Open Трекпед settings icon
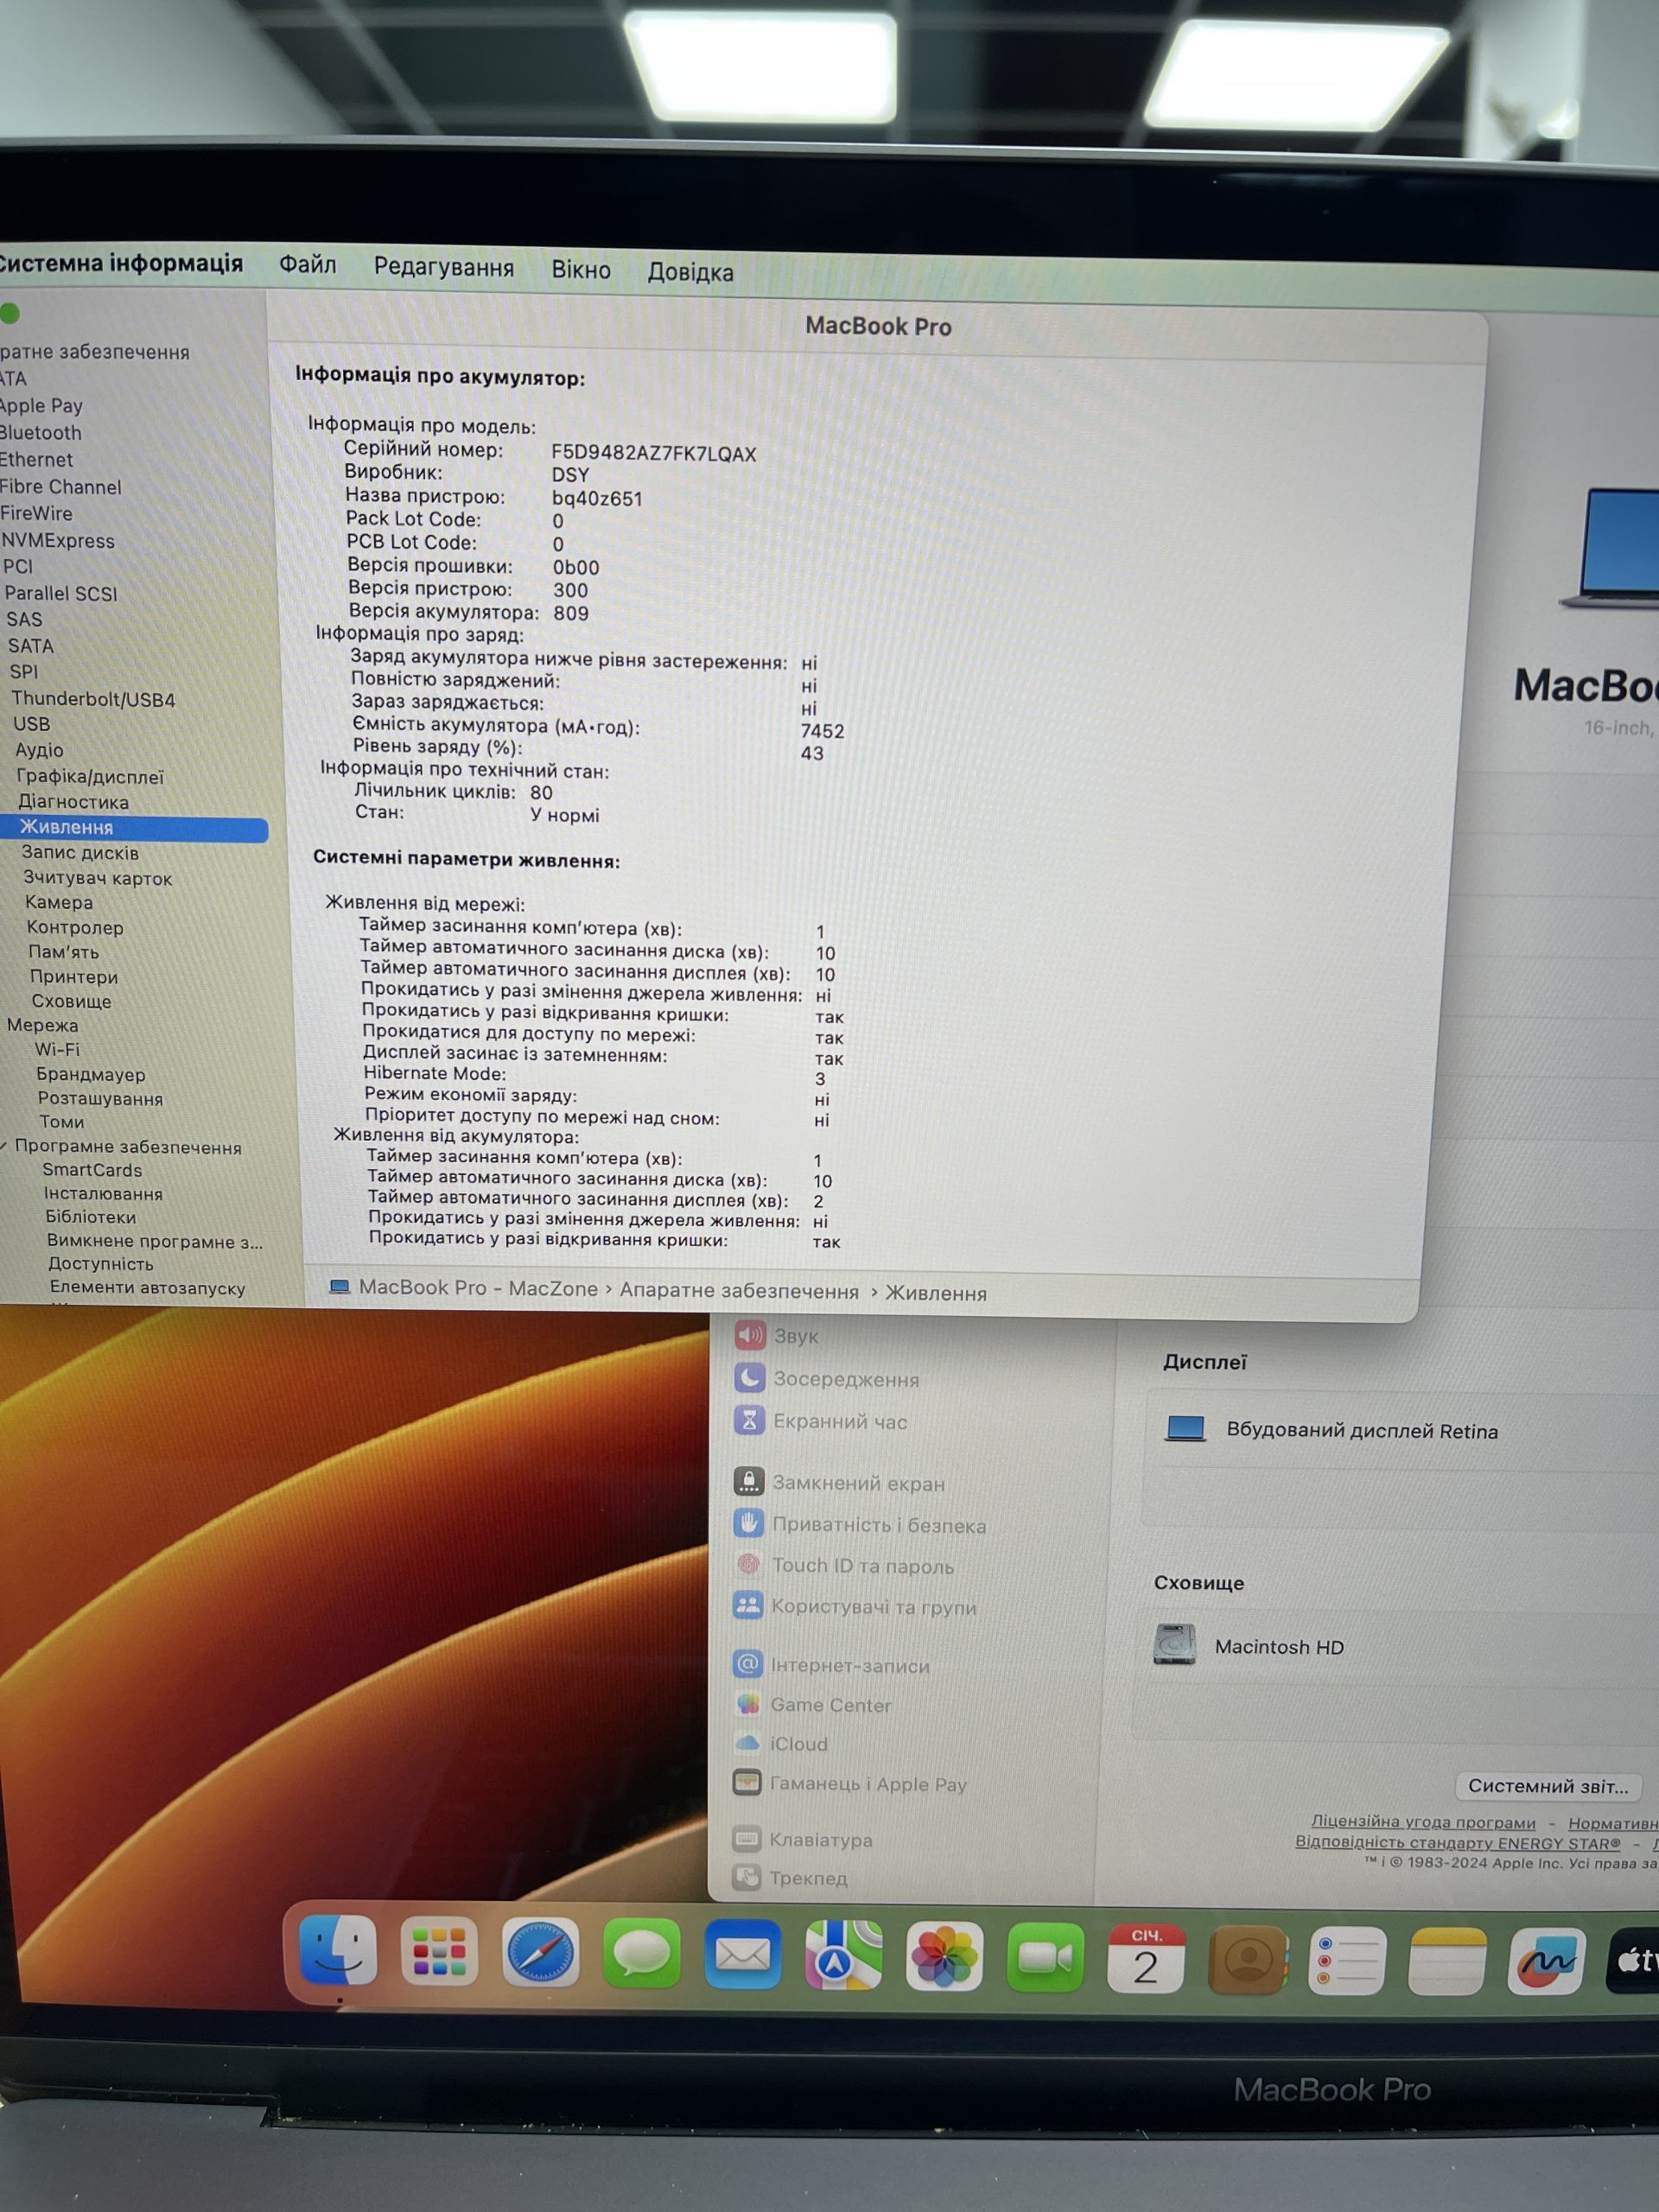This screenshot has width=1659, height=2212. (x=746, y=1877)
